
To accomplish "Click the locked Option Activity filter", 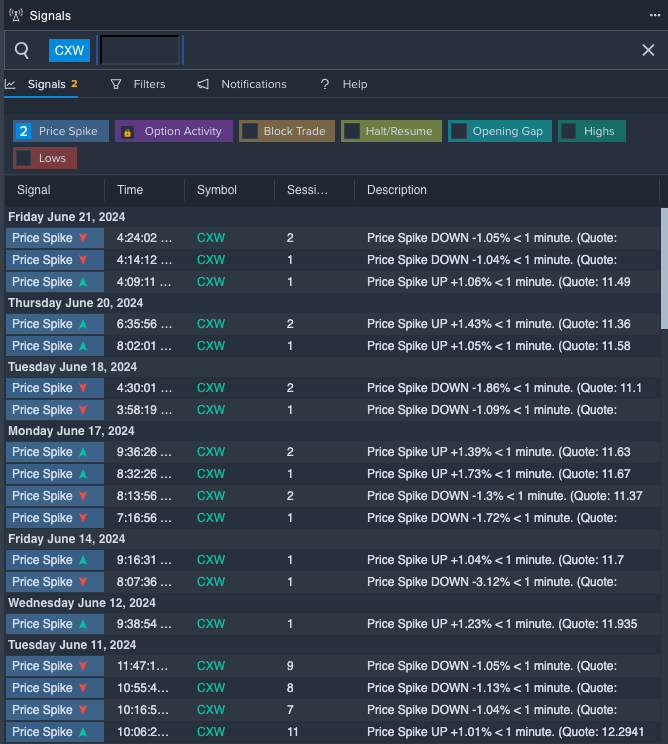I will 174,131.
